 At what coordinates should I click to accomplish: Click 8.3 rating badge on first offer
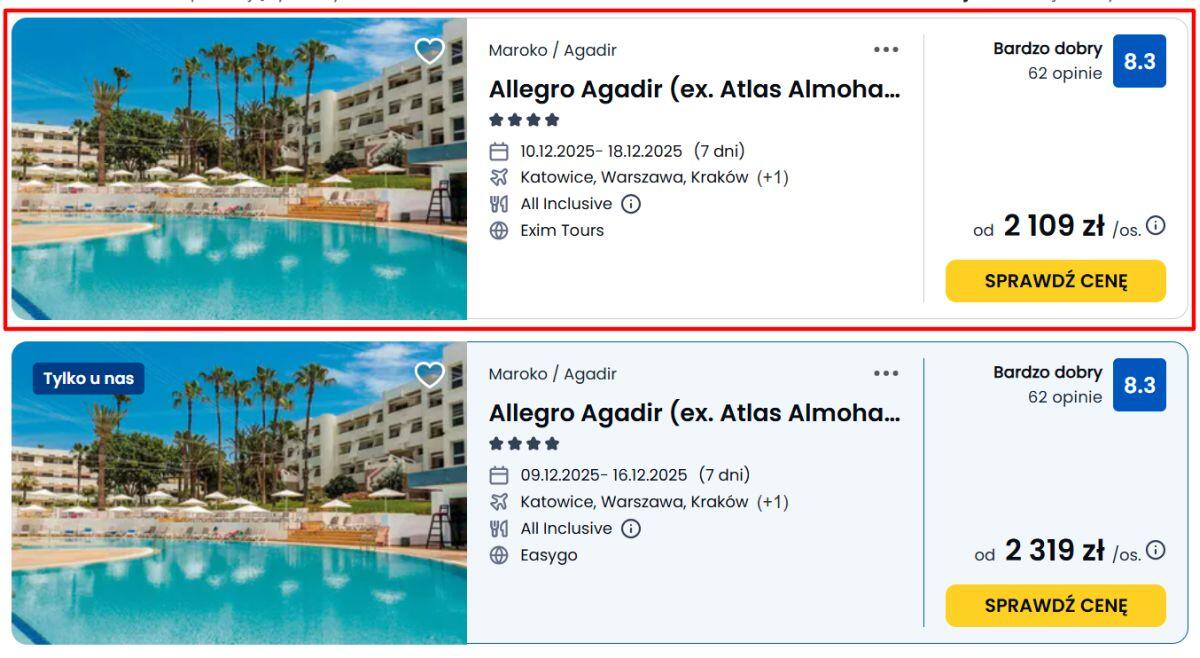coord(1139,61)
